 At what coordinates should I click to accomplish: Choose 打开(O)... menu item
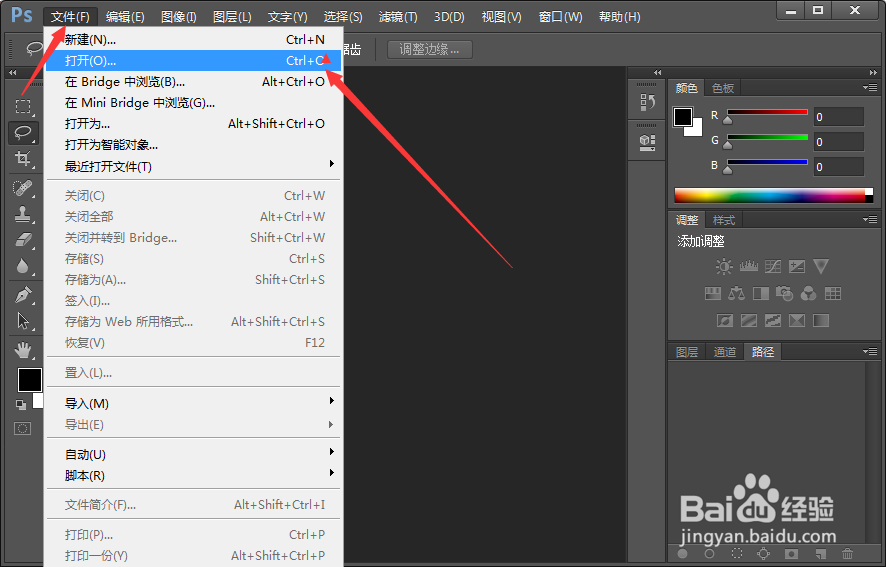pyautogui.click(x=193, y=60)
